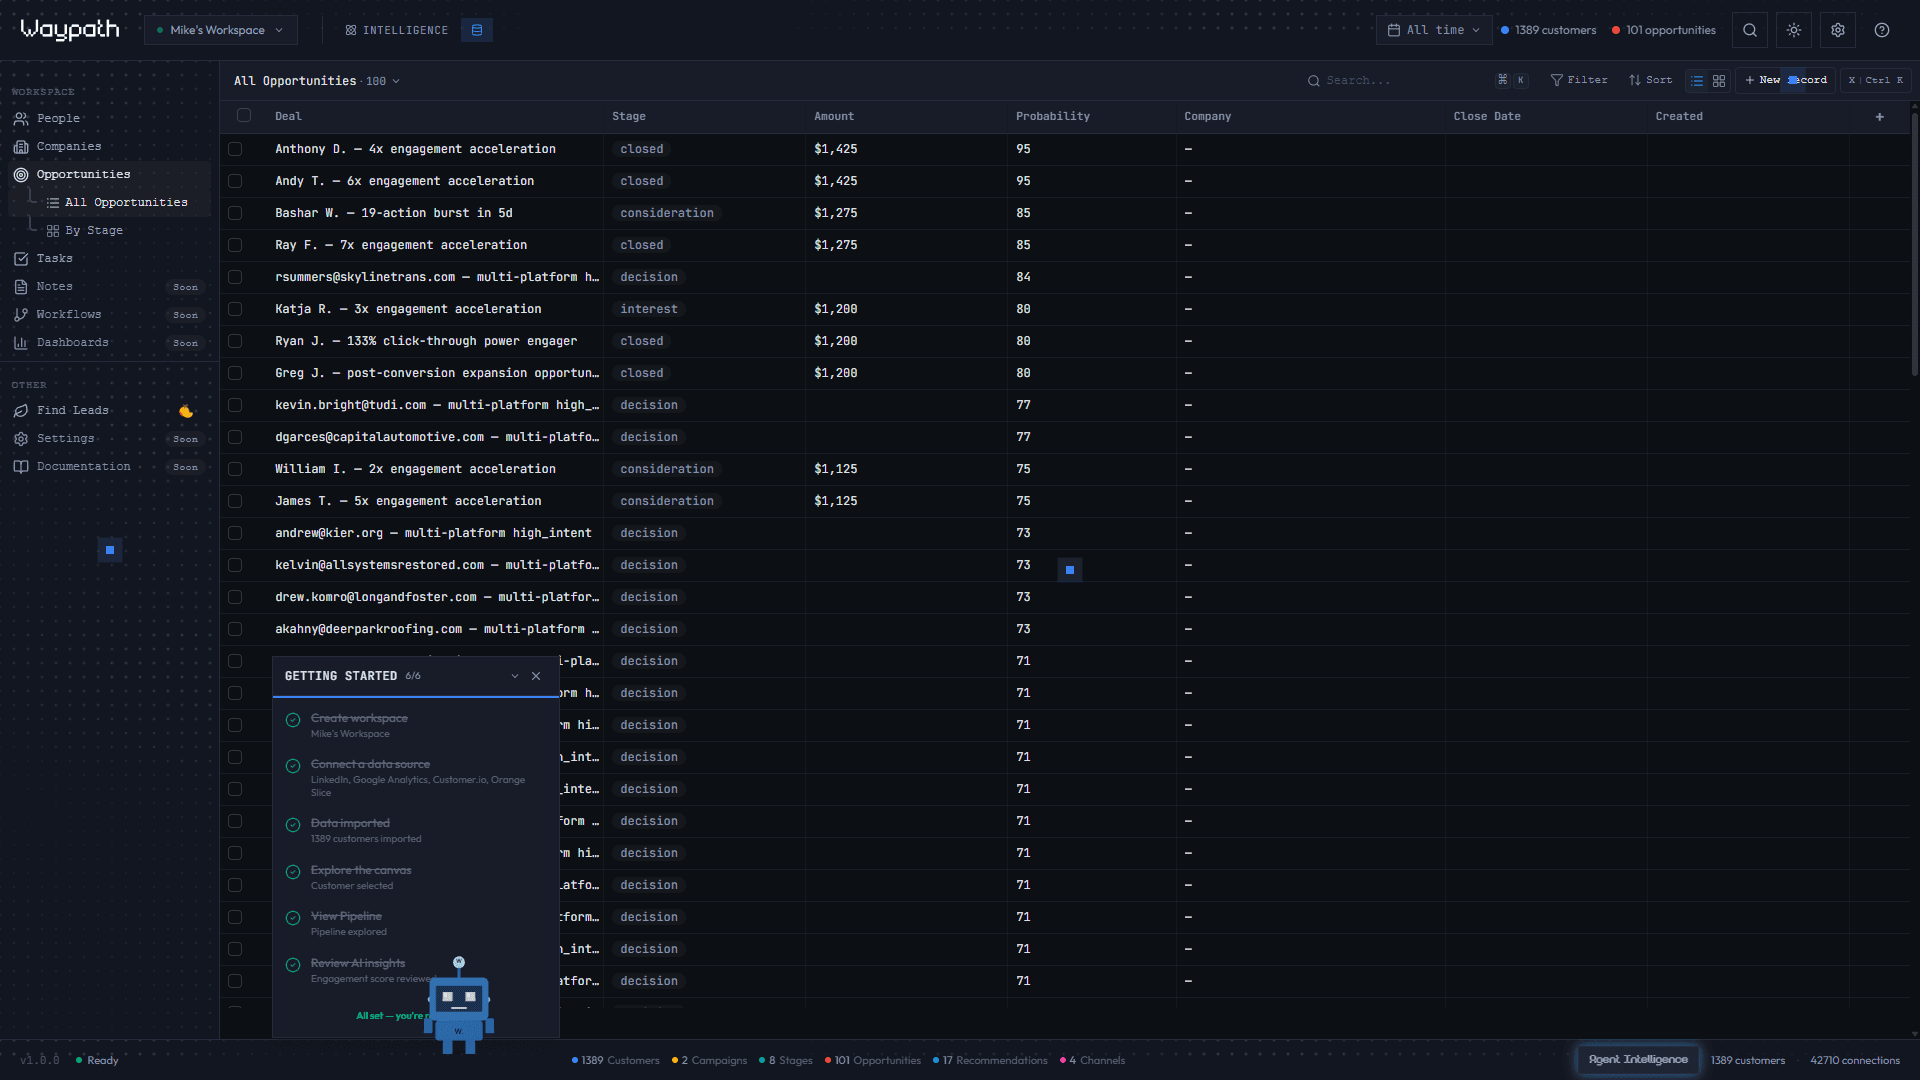Viewport: 1920px width, 1080px height.
Task: Open settings gear in top bar
Action: click(1837, 30)
